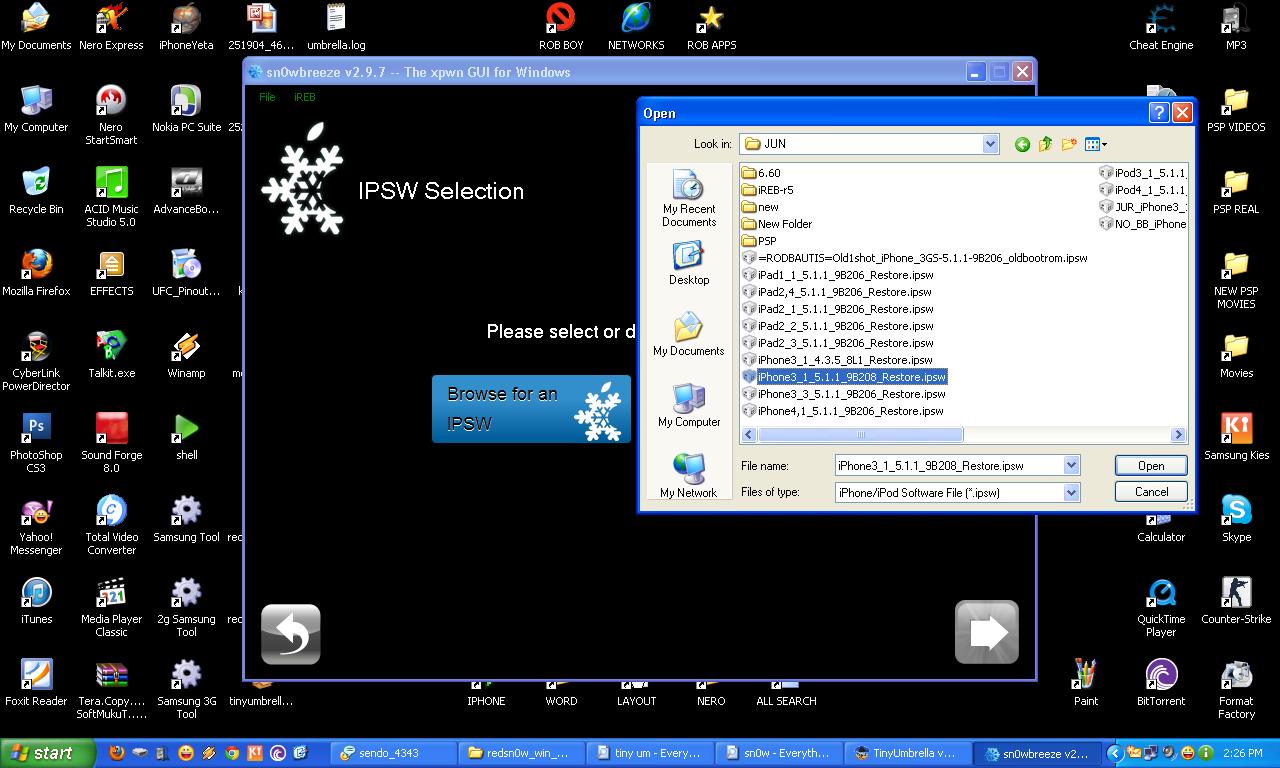
Task: Click the file list horizontal scrollbar left arrow
Action: tap(749, 435)
